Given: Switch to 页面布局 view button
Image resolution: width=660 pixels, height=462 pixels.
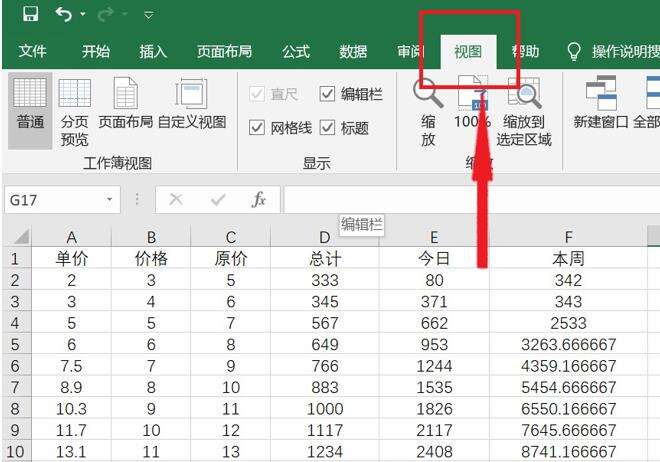Looking at the screenshot, I should [x=125, y=103].
